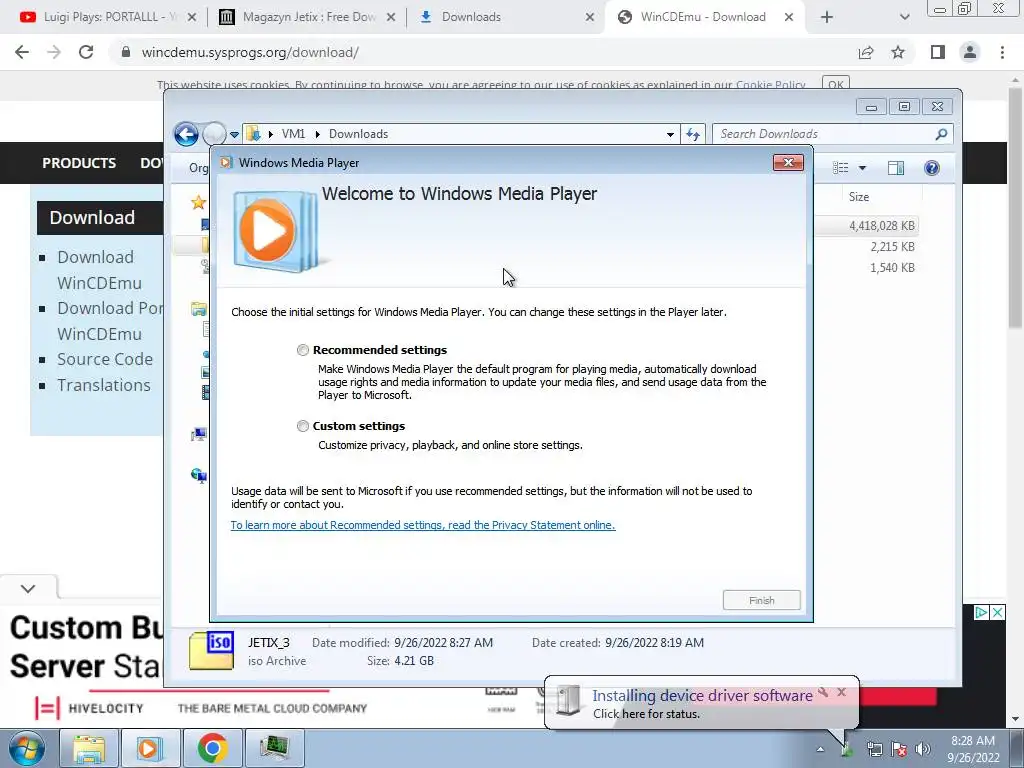The height and width of the screenshot is (768, 1024).
Task: Click the volume speaker tray icon
Action: click(922, 749)
